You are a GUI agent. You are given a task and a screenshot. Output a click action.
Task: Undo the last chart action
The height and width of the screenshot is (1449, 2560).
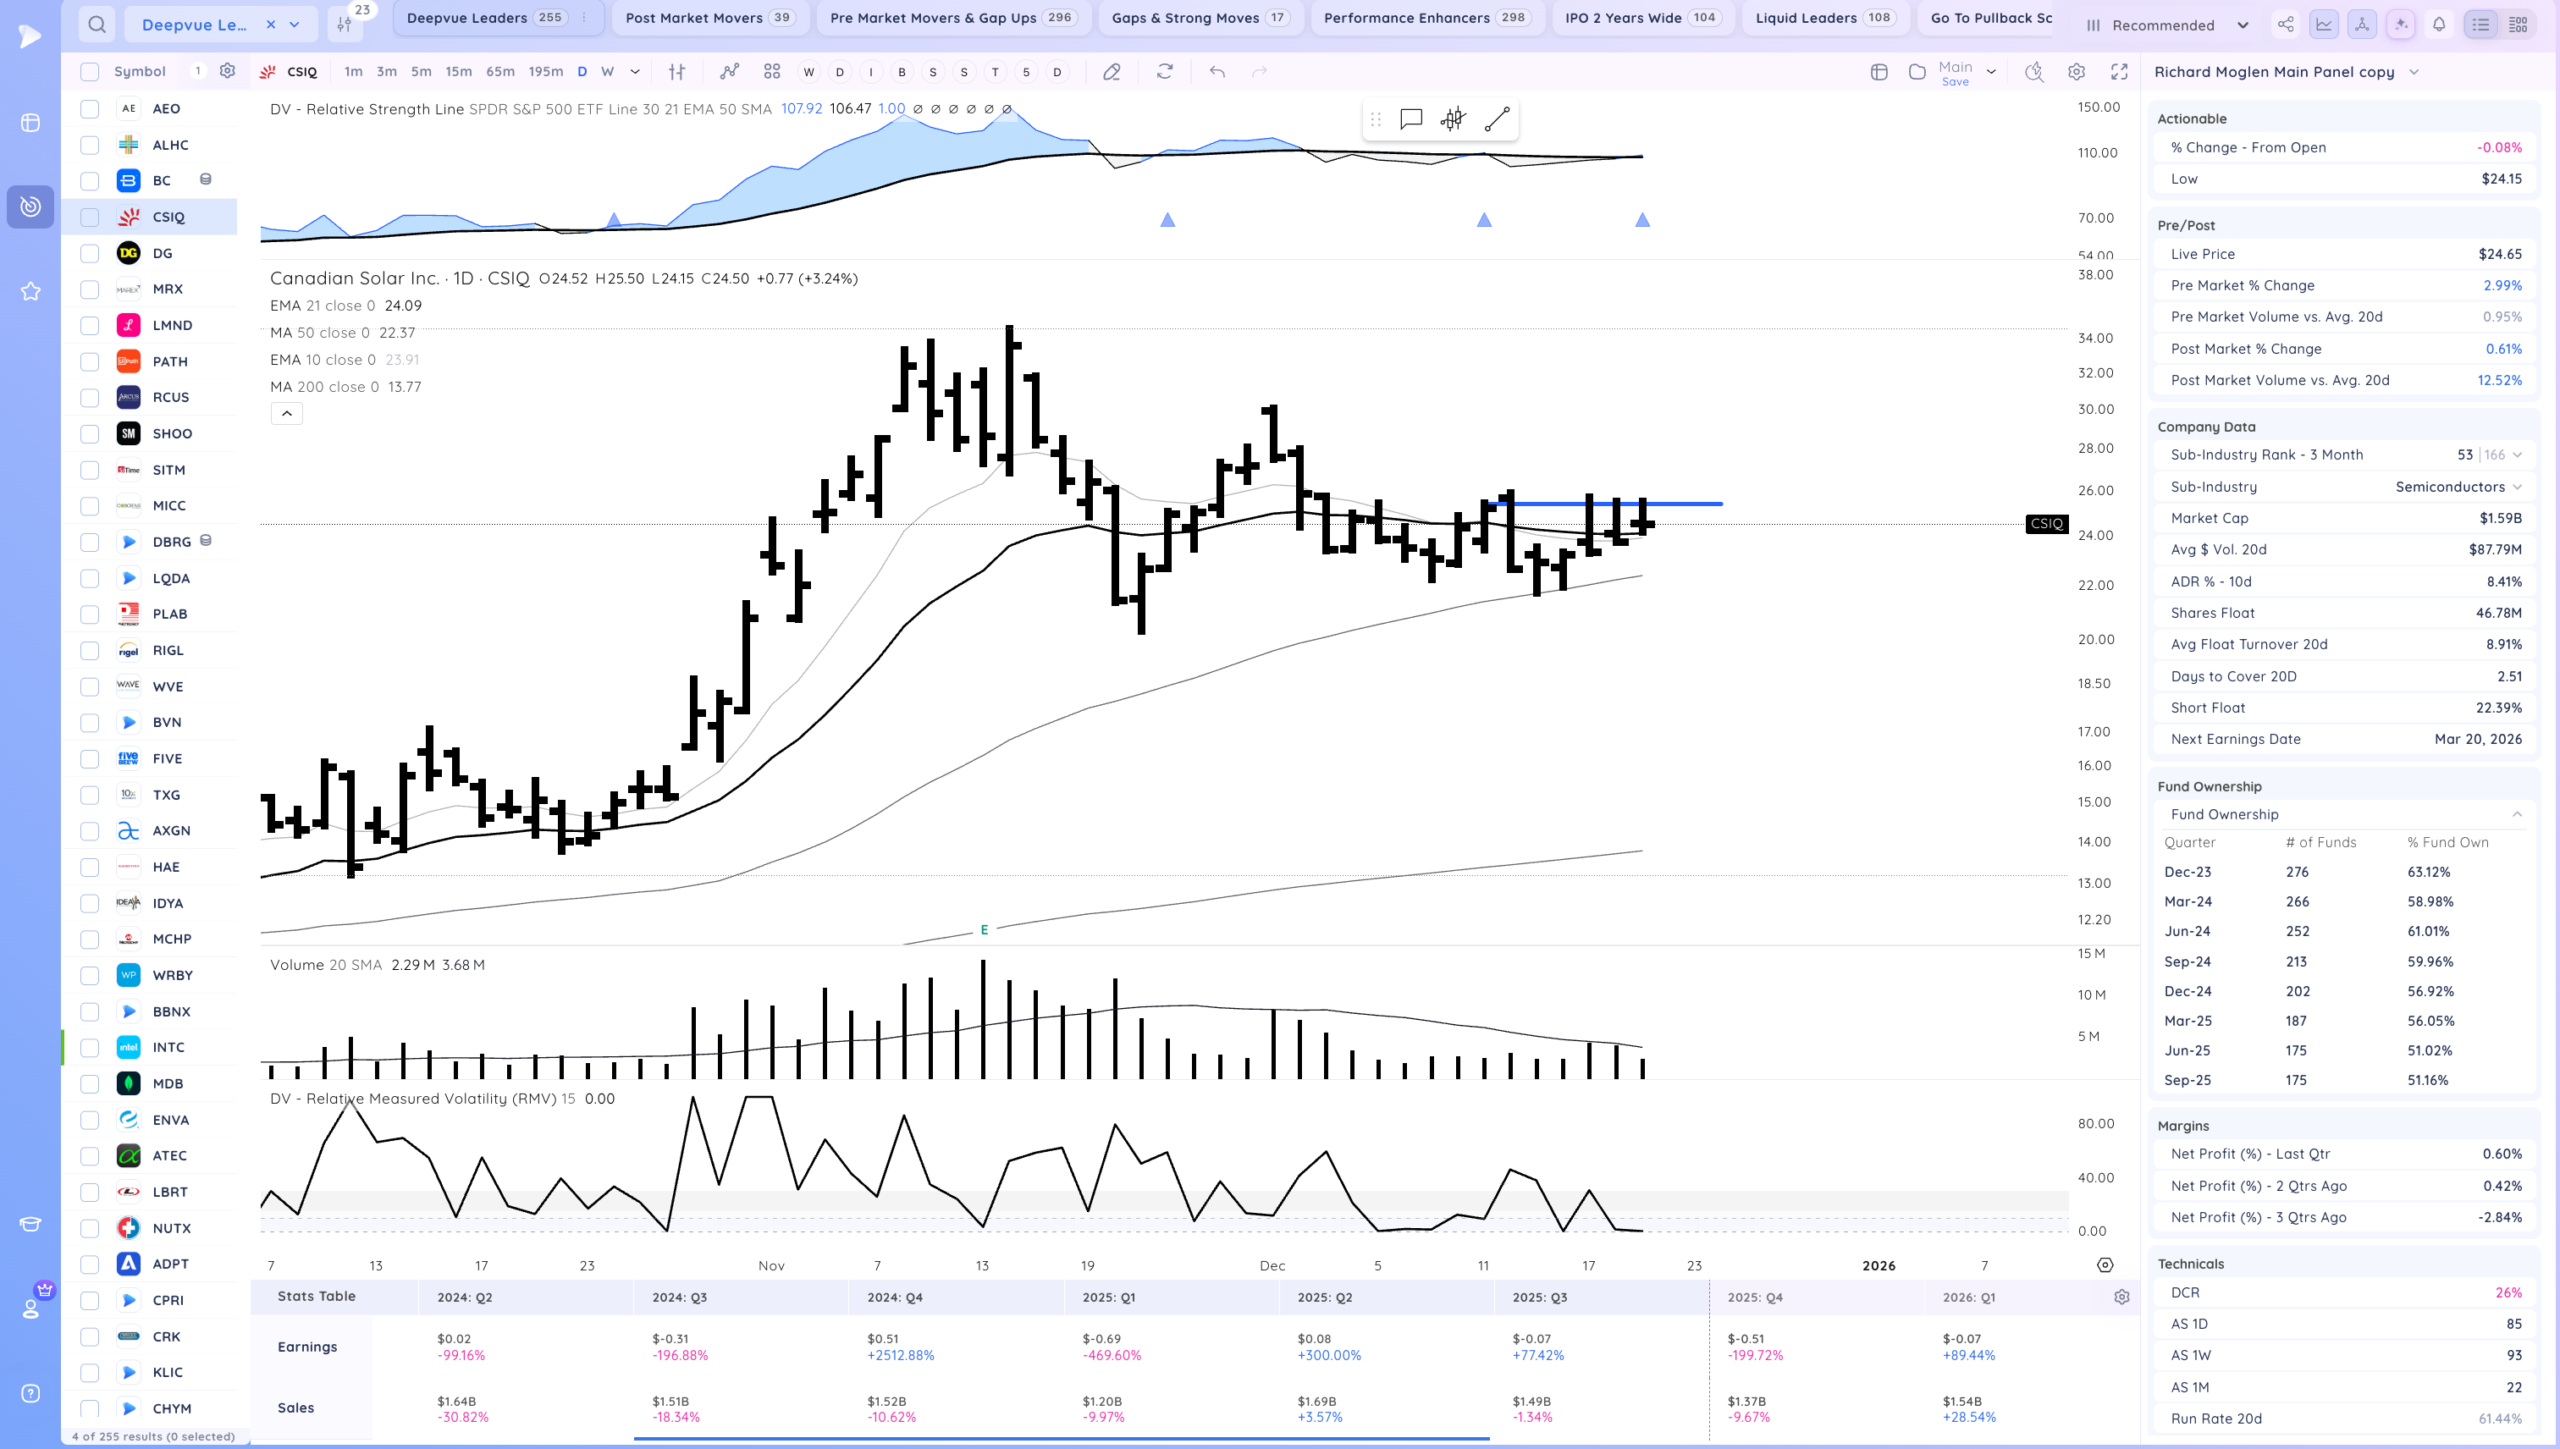[x=1217, y=71]
